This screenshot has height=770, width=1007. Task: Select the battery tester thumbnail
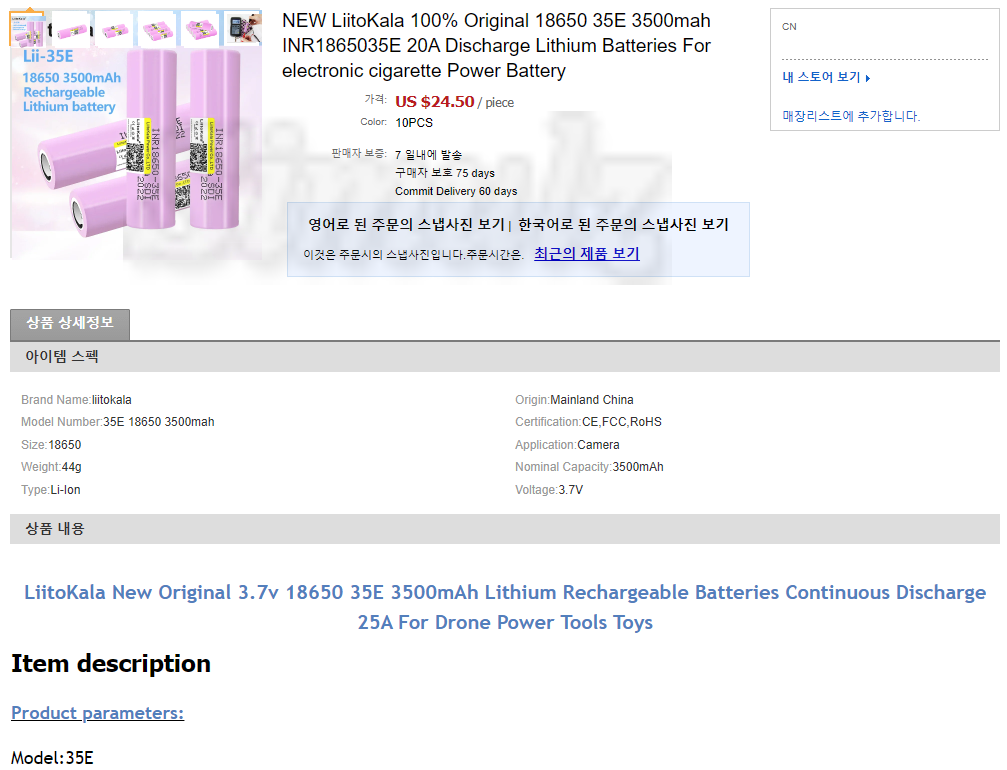[243, 28]
